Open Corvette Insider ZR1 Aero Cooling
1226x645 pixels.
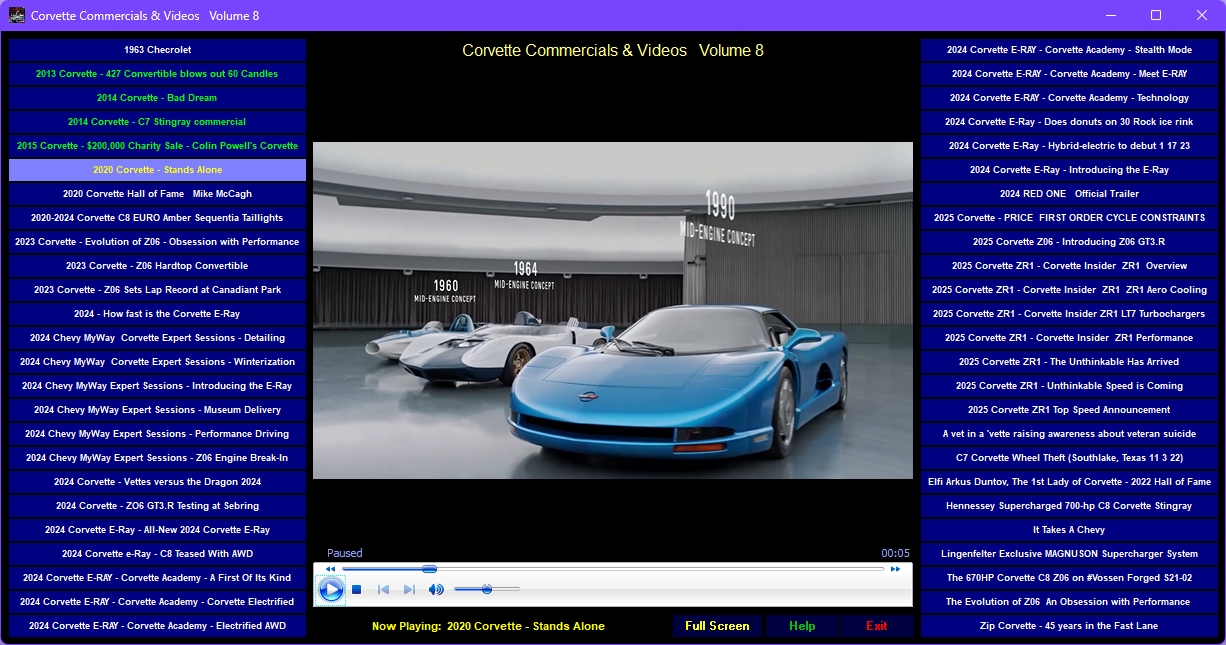pyautogui.click(x=1069, y=290)
